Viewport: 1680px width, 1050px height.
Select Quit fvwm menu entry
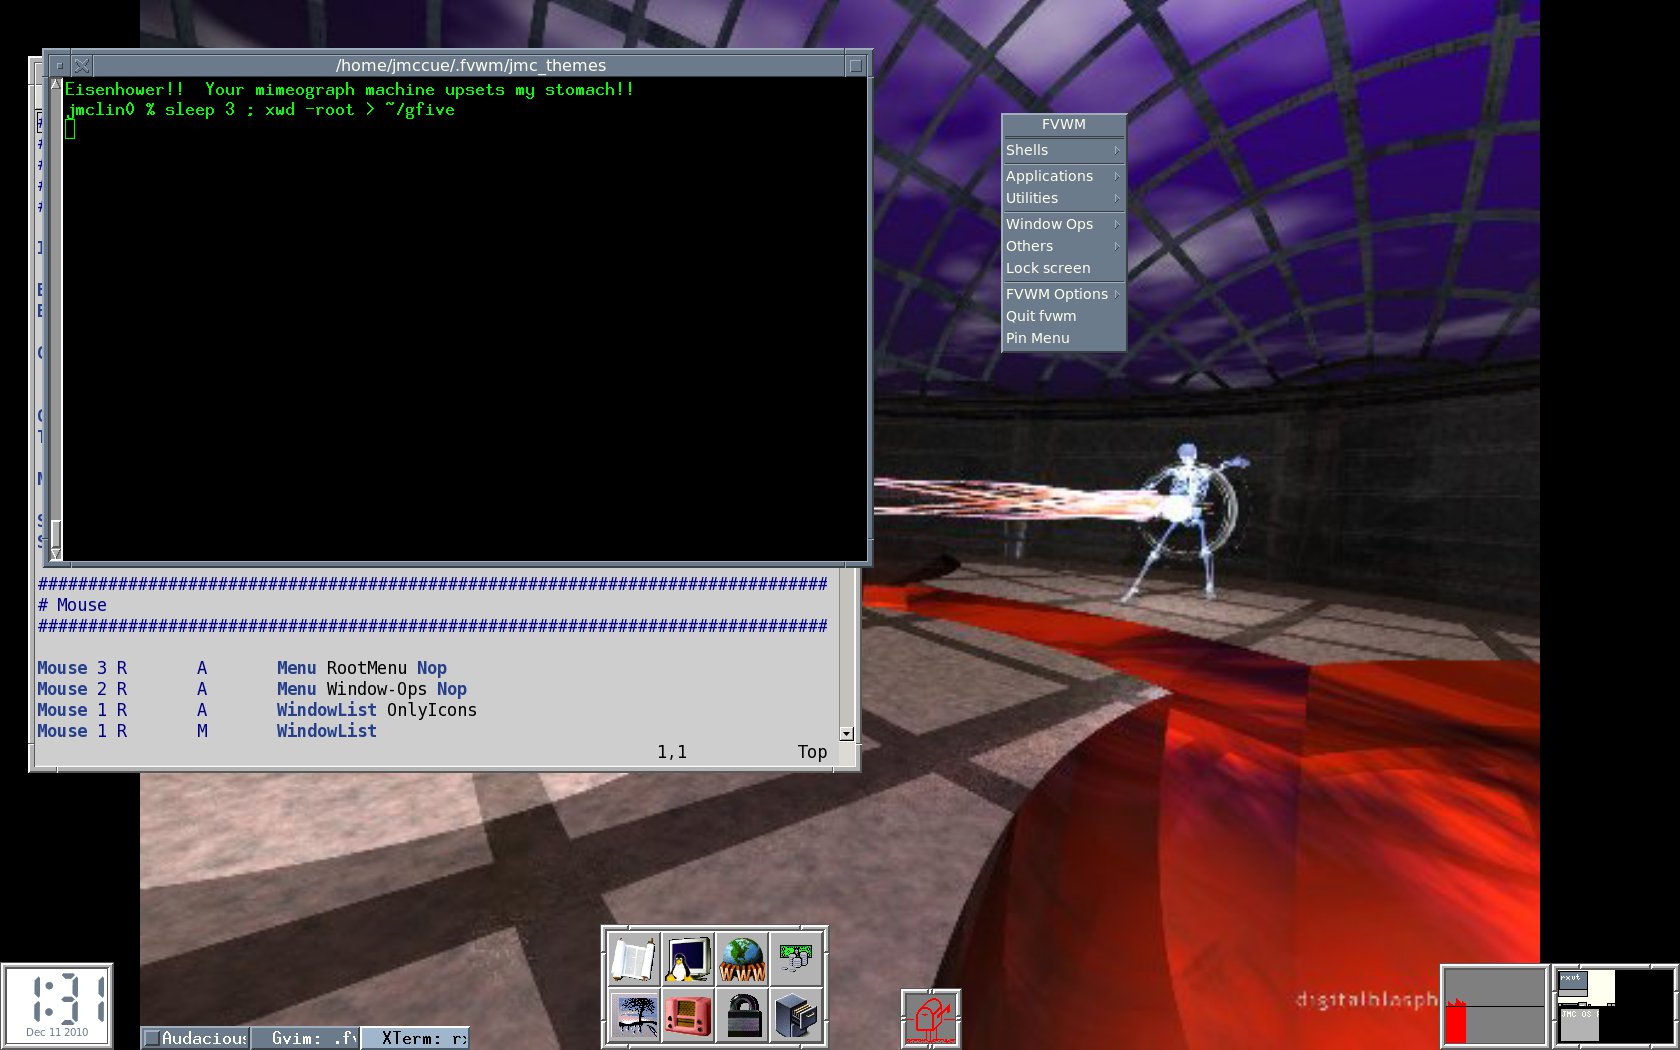(1063, 316)
